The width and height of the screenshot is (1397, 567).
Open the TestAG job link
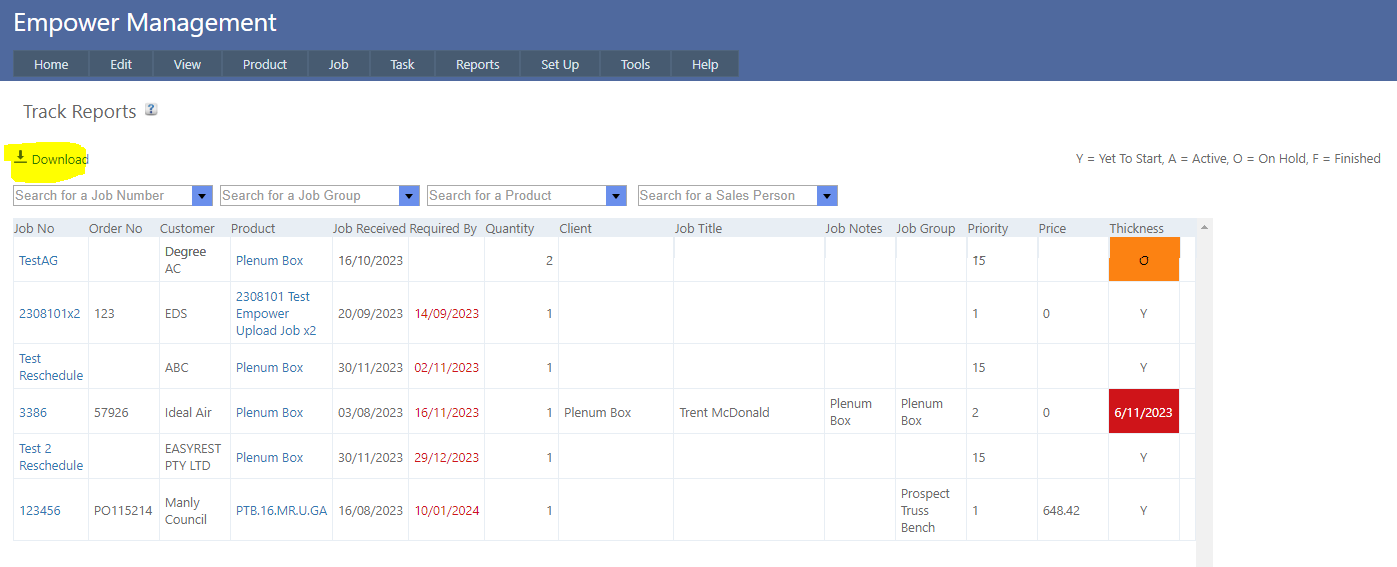click(x=38, y=260)
